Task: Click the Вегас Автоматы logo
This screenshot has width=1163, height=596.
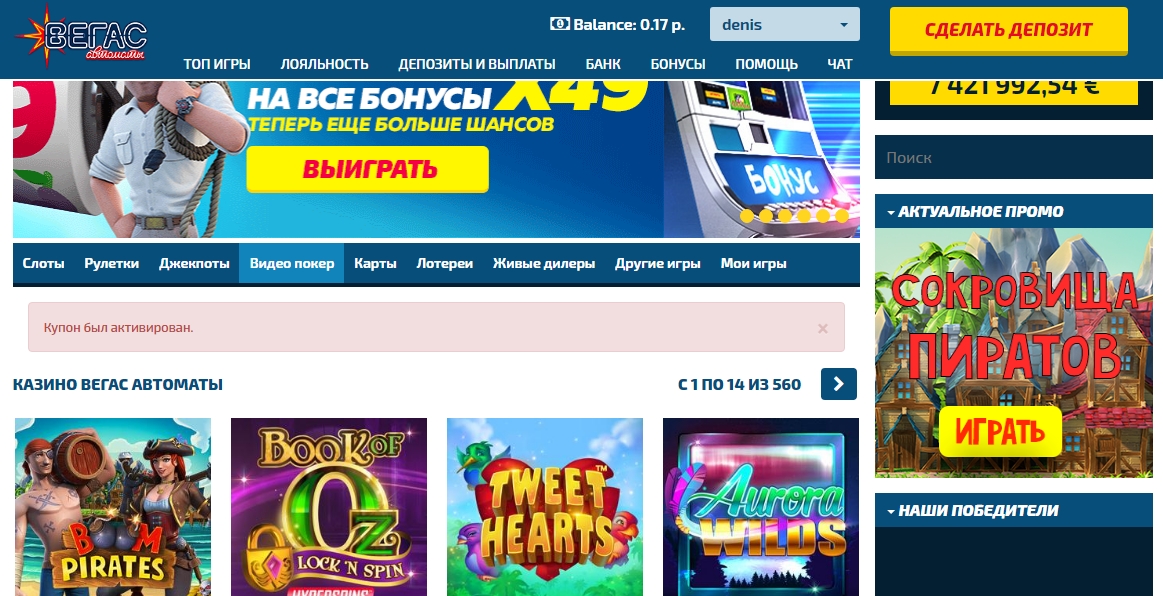Action: (82, 37)
